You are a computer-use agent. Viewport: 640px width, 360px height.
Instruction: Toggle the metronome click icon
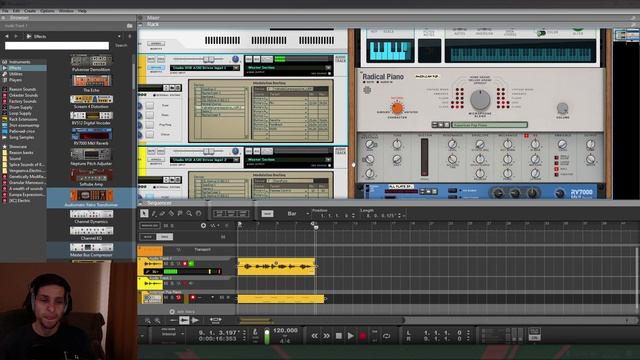(256, 332)
